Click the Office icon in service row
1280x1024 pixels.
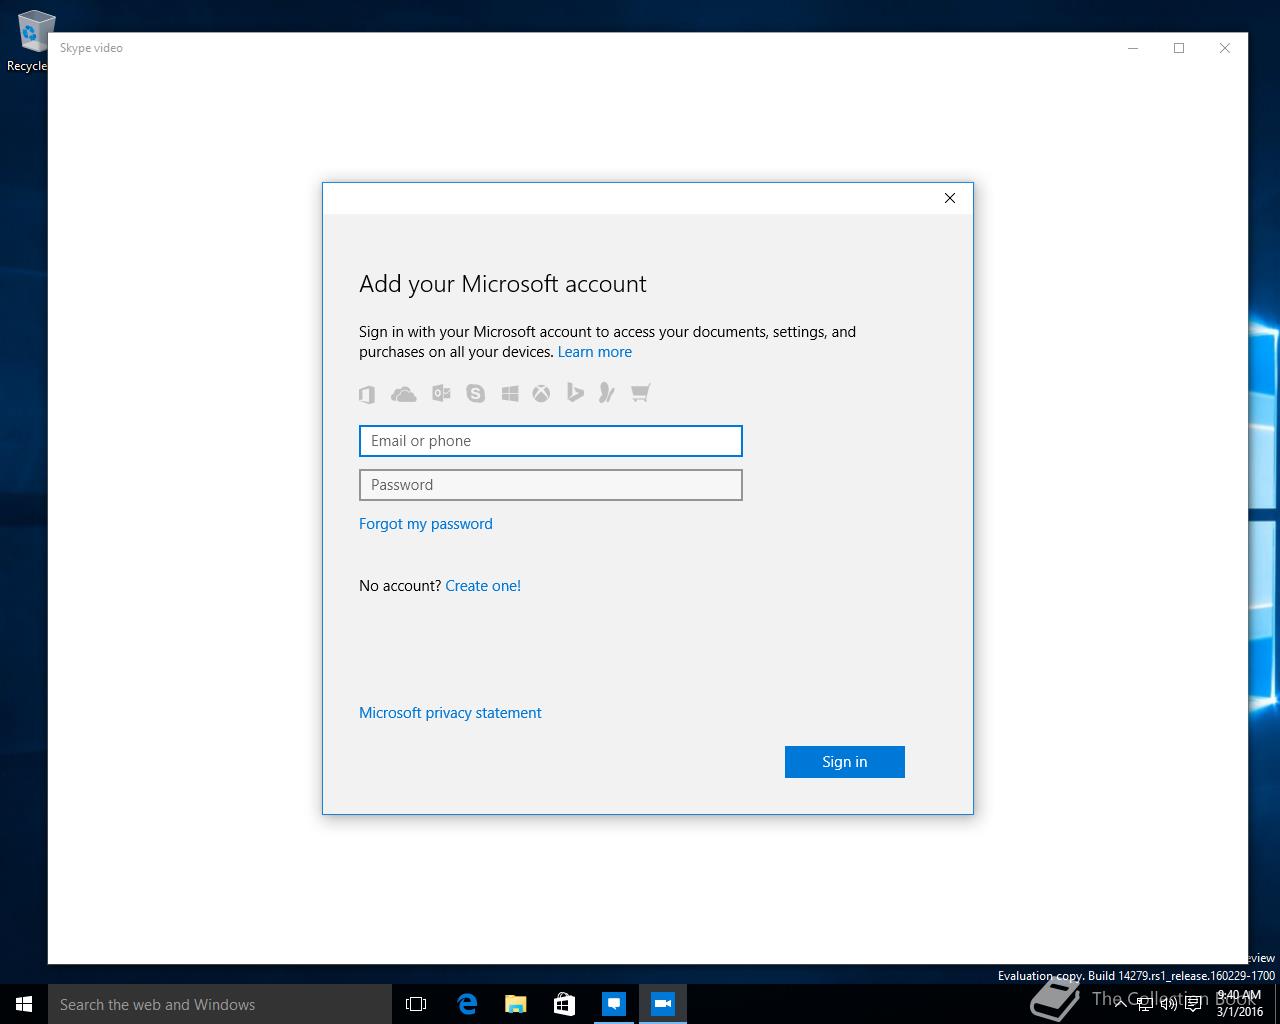(367, 394)
